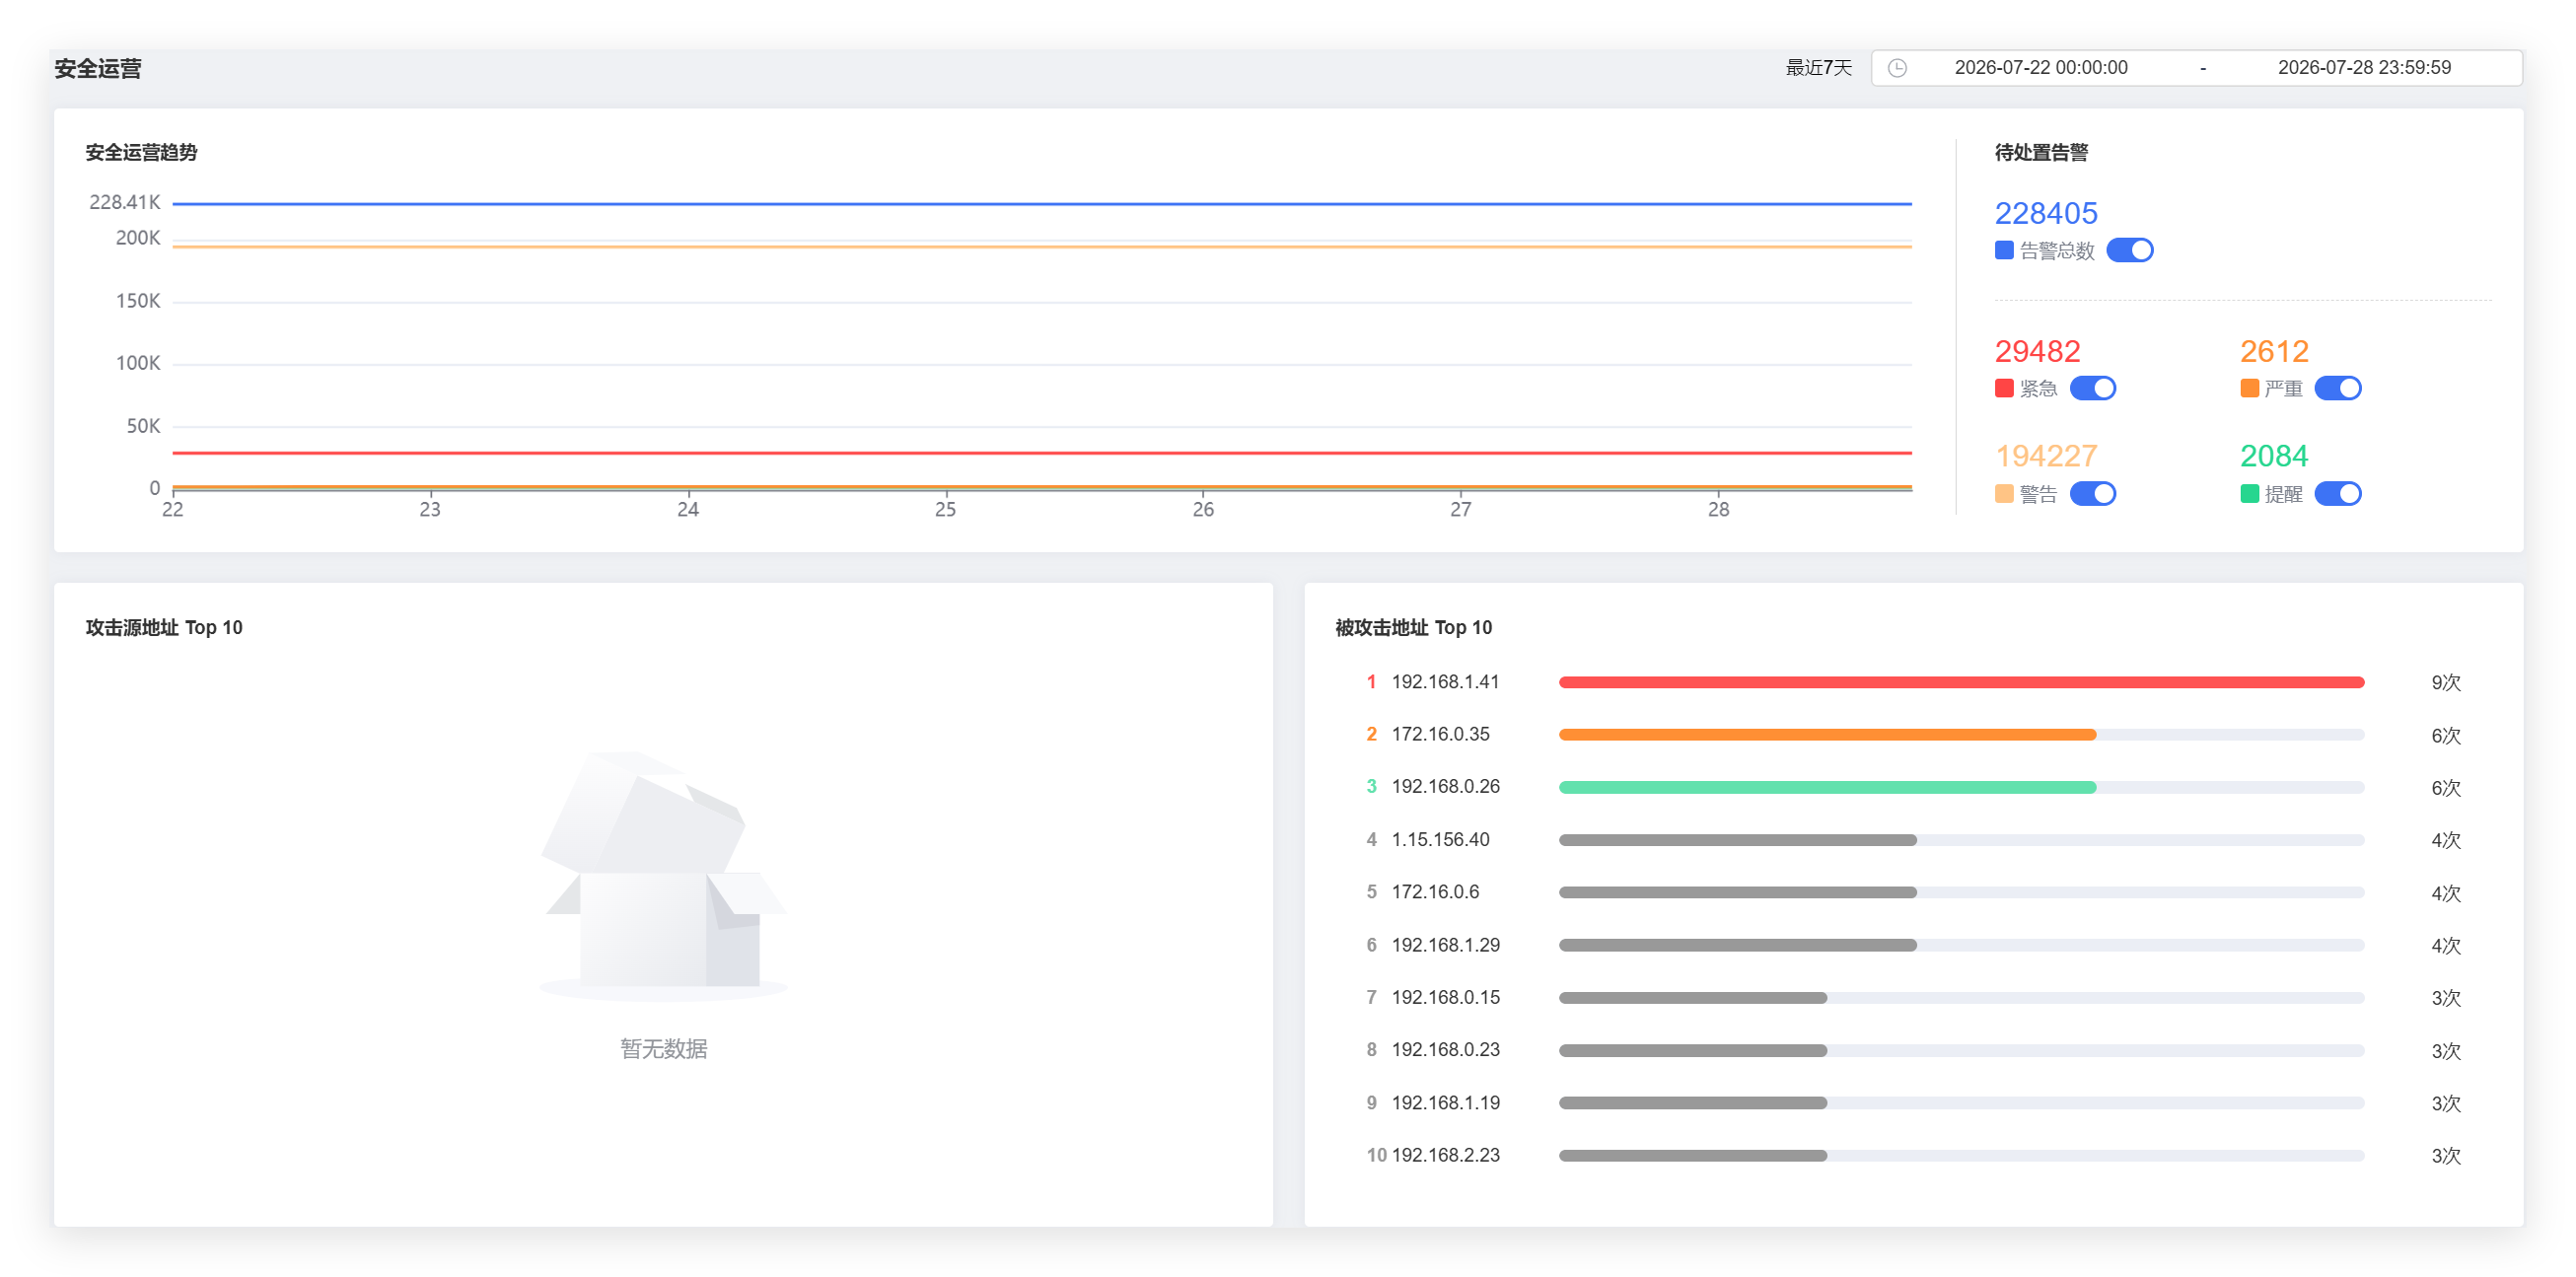Click attacked address 192.168.1.41
Screen dimensions: 2576x1277
1445,682
